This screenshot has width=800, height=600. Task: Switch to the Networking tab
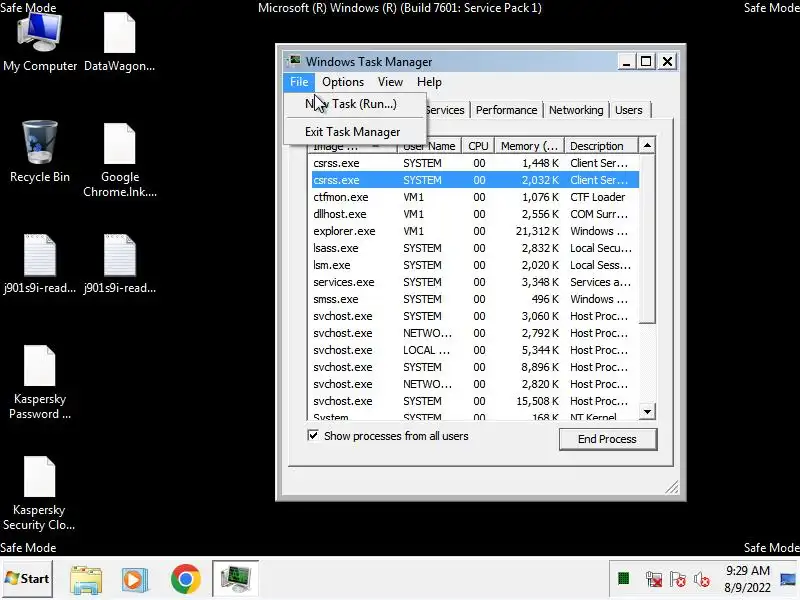(576, 110)
